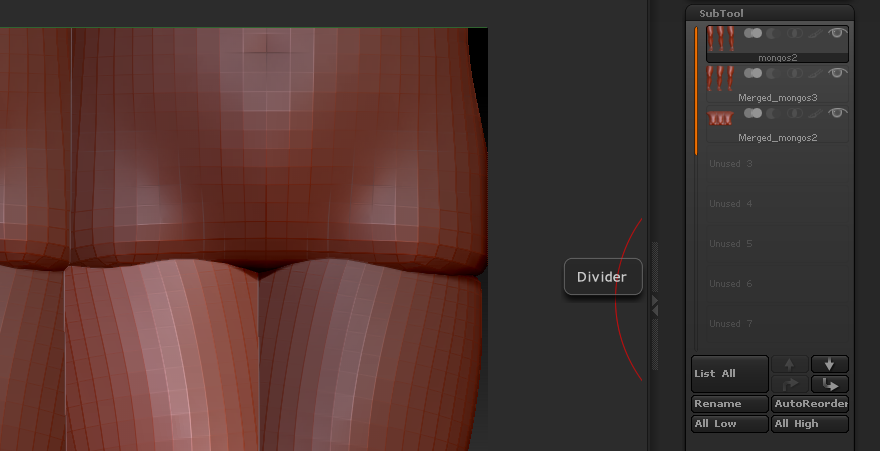Select the down arrow subtool button
Screen dimensions: 880x451
pyautogui.click(x=829, y=364)
